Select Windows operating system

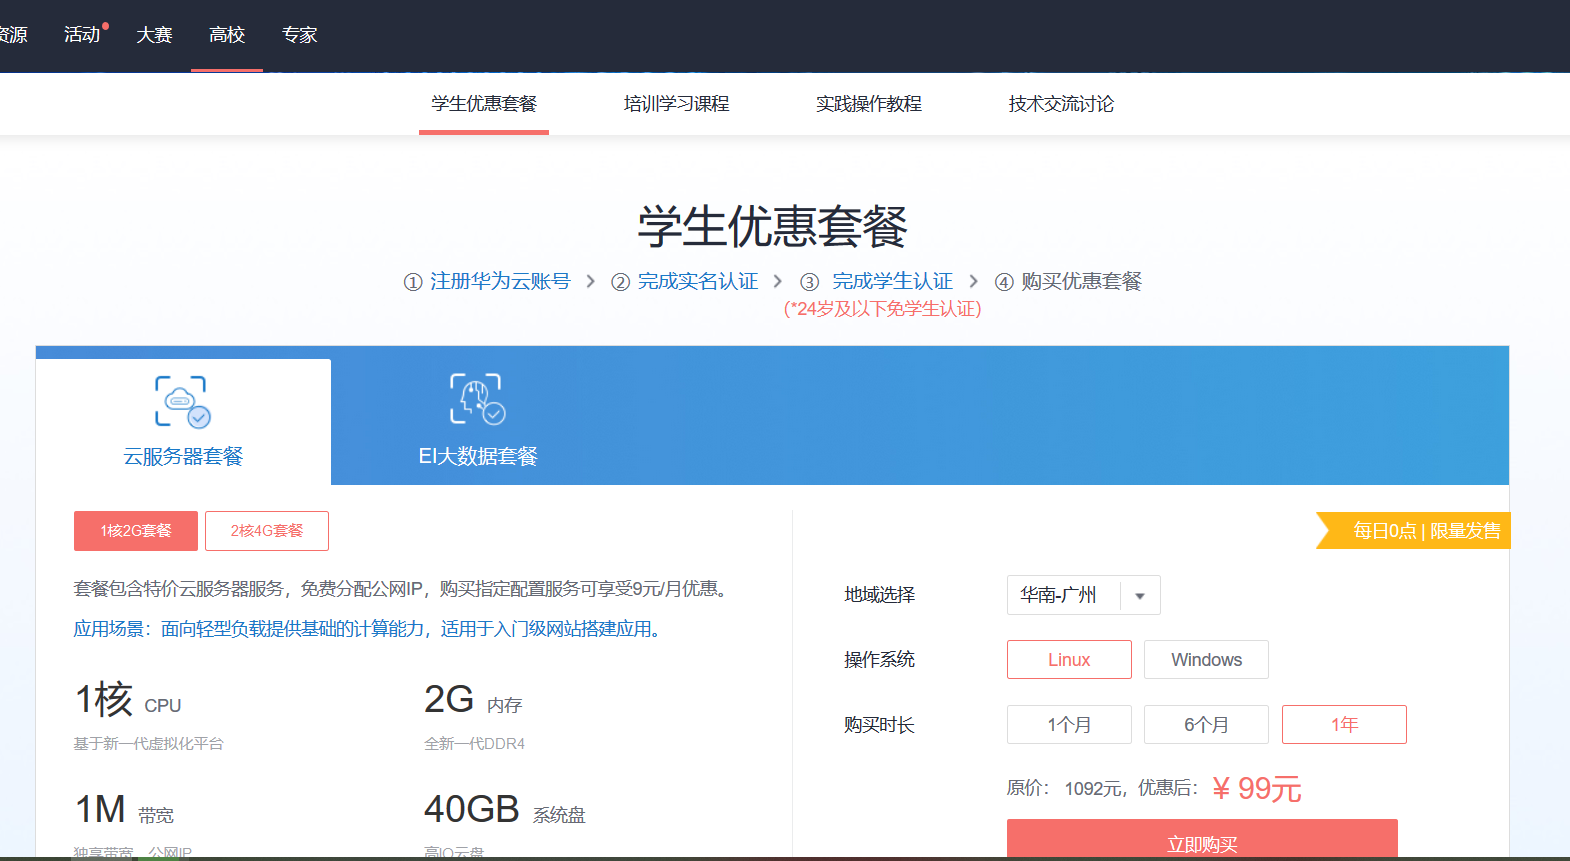pos(1206,660)
